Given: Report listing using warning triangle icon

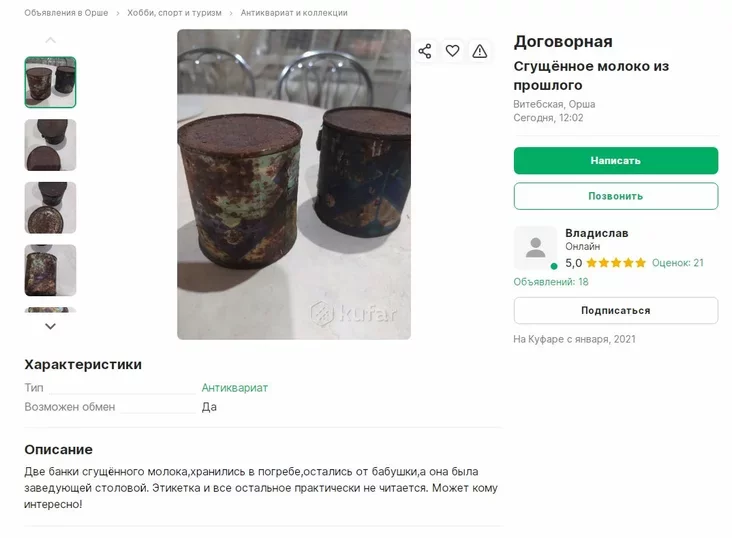Looking at the screenshot, I should pyautogui.click(x=480, y=51).
